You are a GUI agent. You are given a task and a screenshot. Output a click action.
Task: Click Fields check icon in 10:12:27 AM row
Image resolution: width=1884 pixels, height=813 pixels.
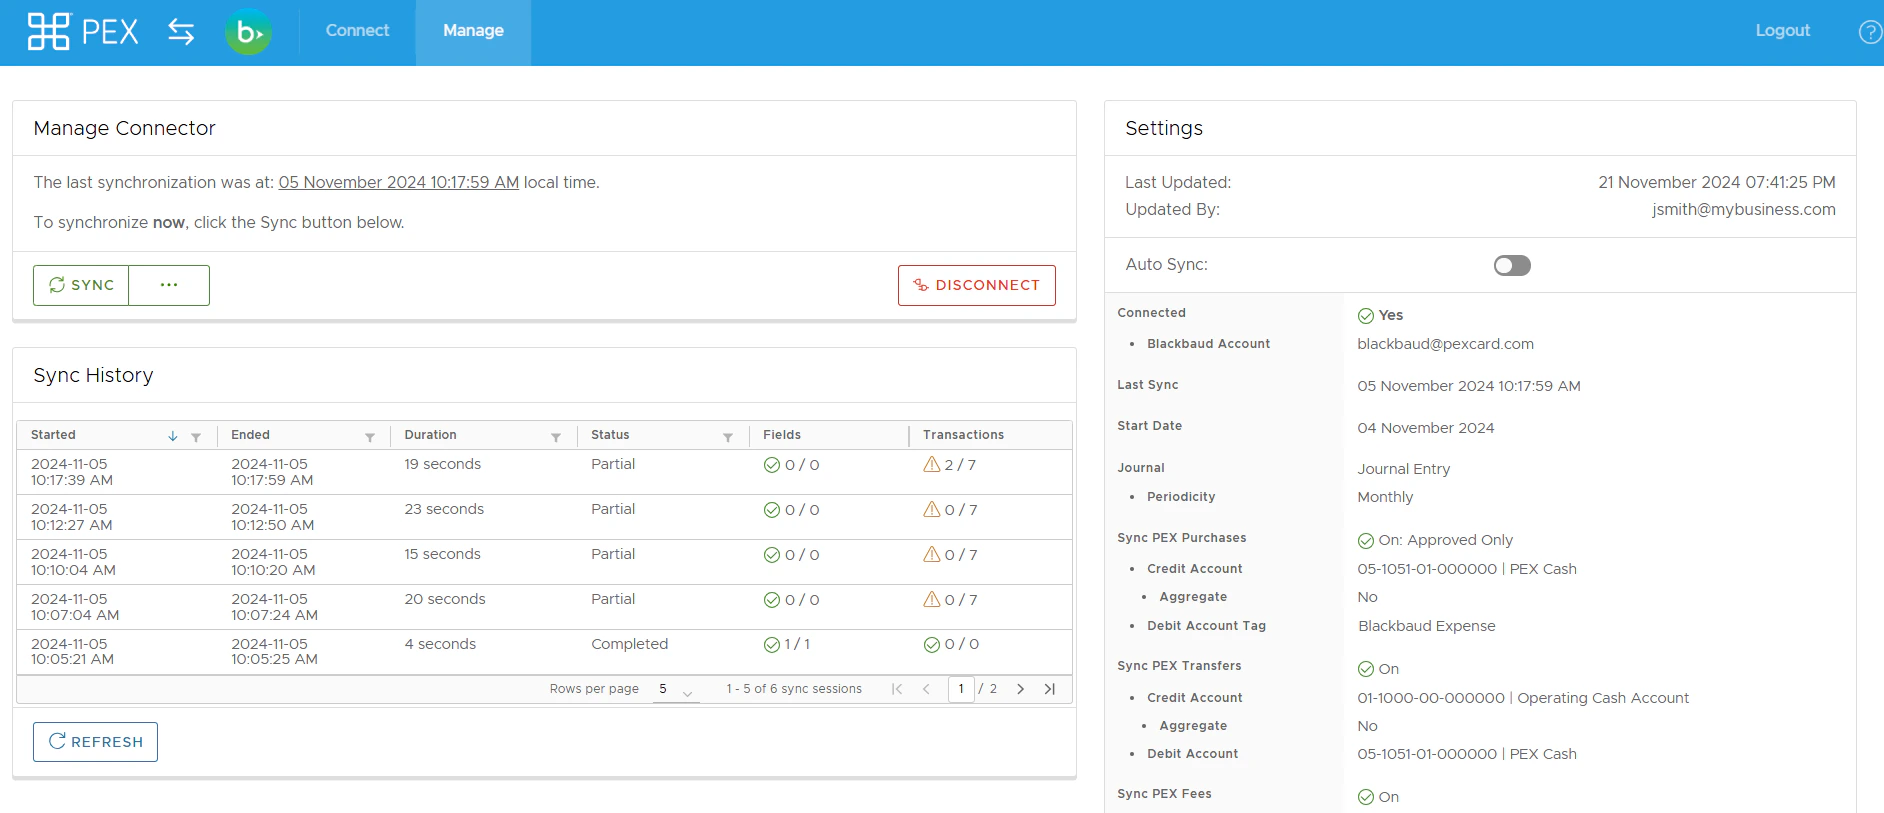pyautogui.click(x=772, y=510)
